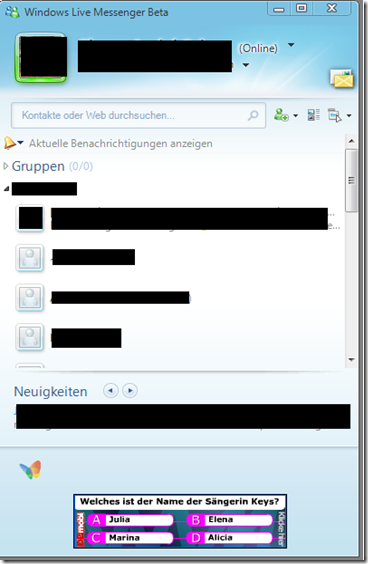The height and width of the screenshot is (564, 368).
Task: Click the Neuigkeiten heading
Action: tap(50, 391)
